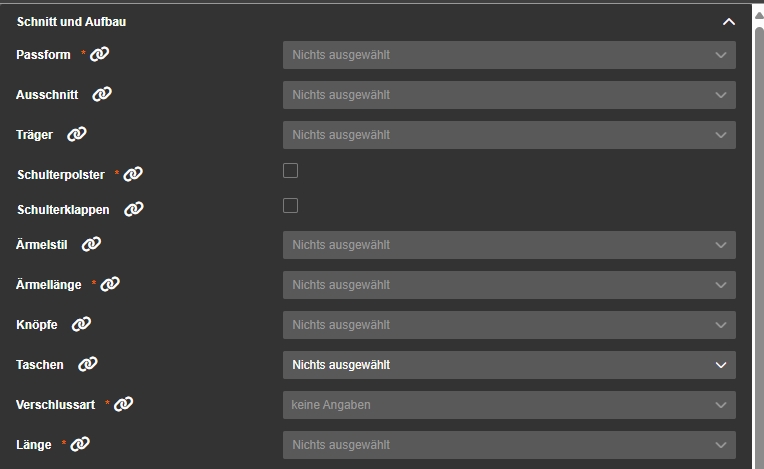
Task: Open the Ausschnitt dropdown
Action: tap(509, 95)
